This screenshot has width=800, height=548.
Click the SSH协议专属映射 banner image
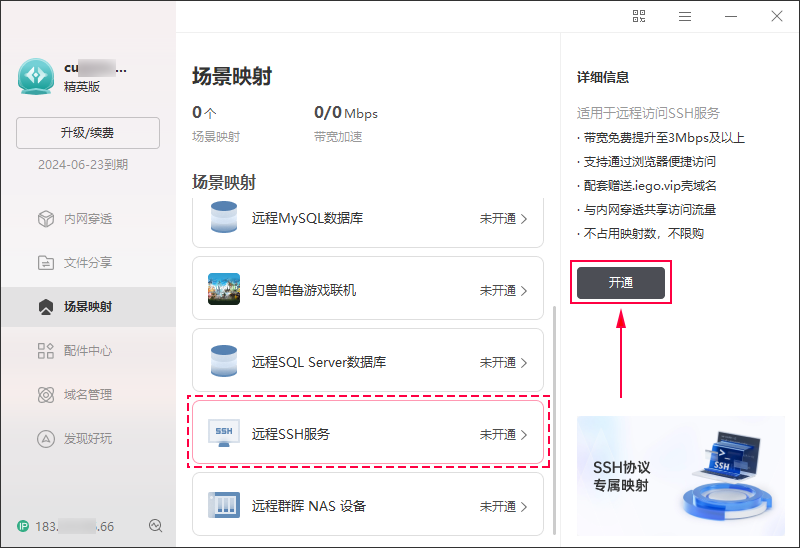point(680,475)
